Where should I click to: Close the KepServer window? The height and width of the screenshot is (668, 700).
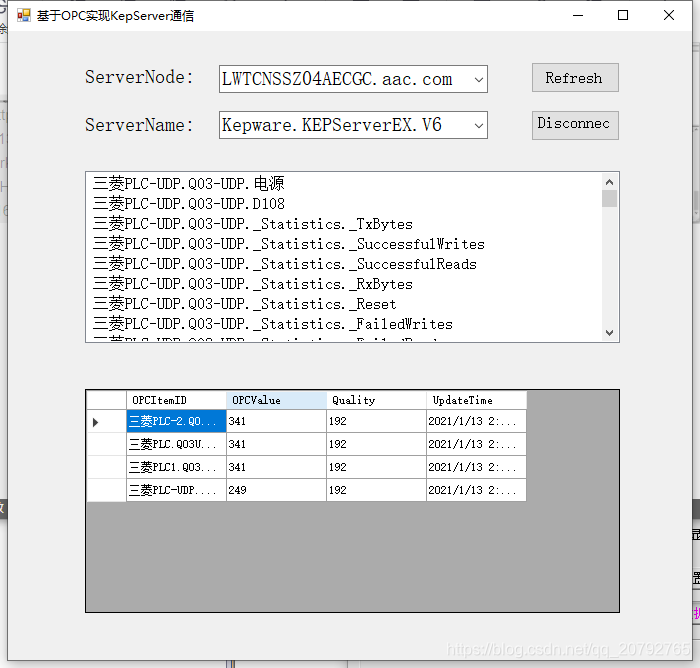tap(669, 16)
